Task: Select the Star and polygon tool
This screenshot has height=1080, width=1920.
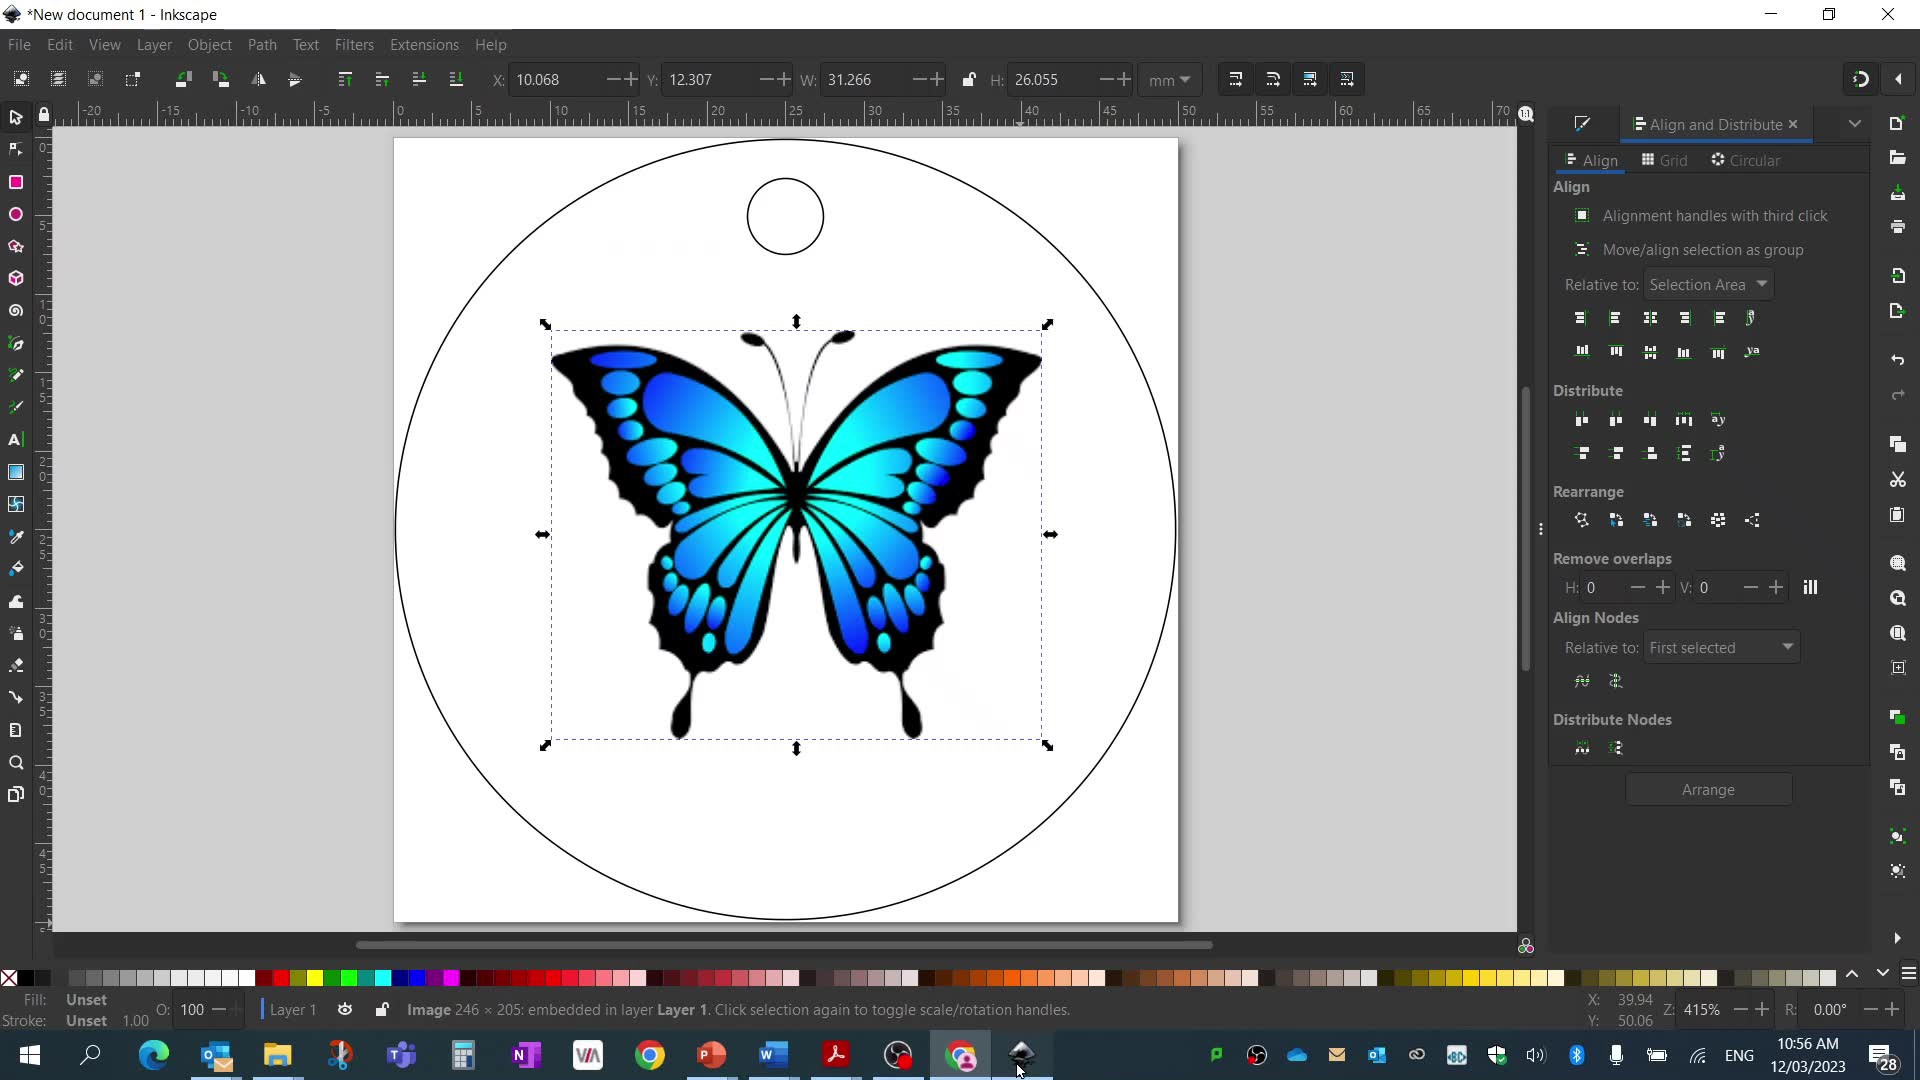Action: click(x=15, y=246)
